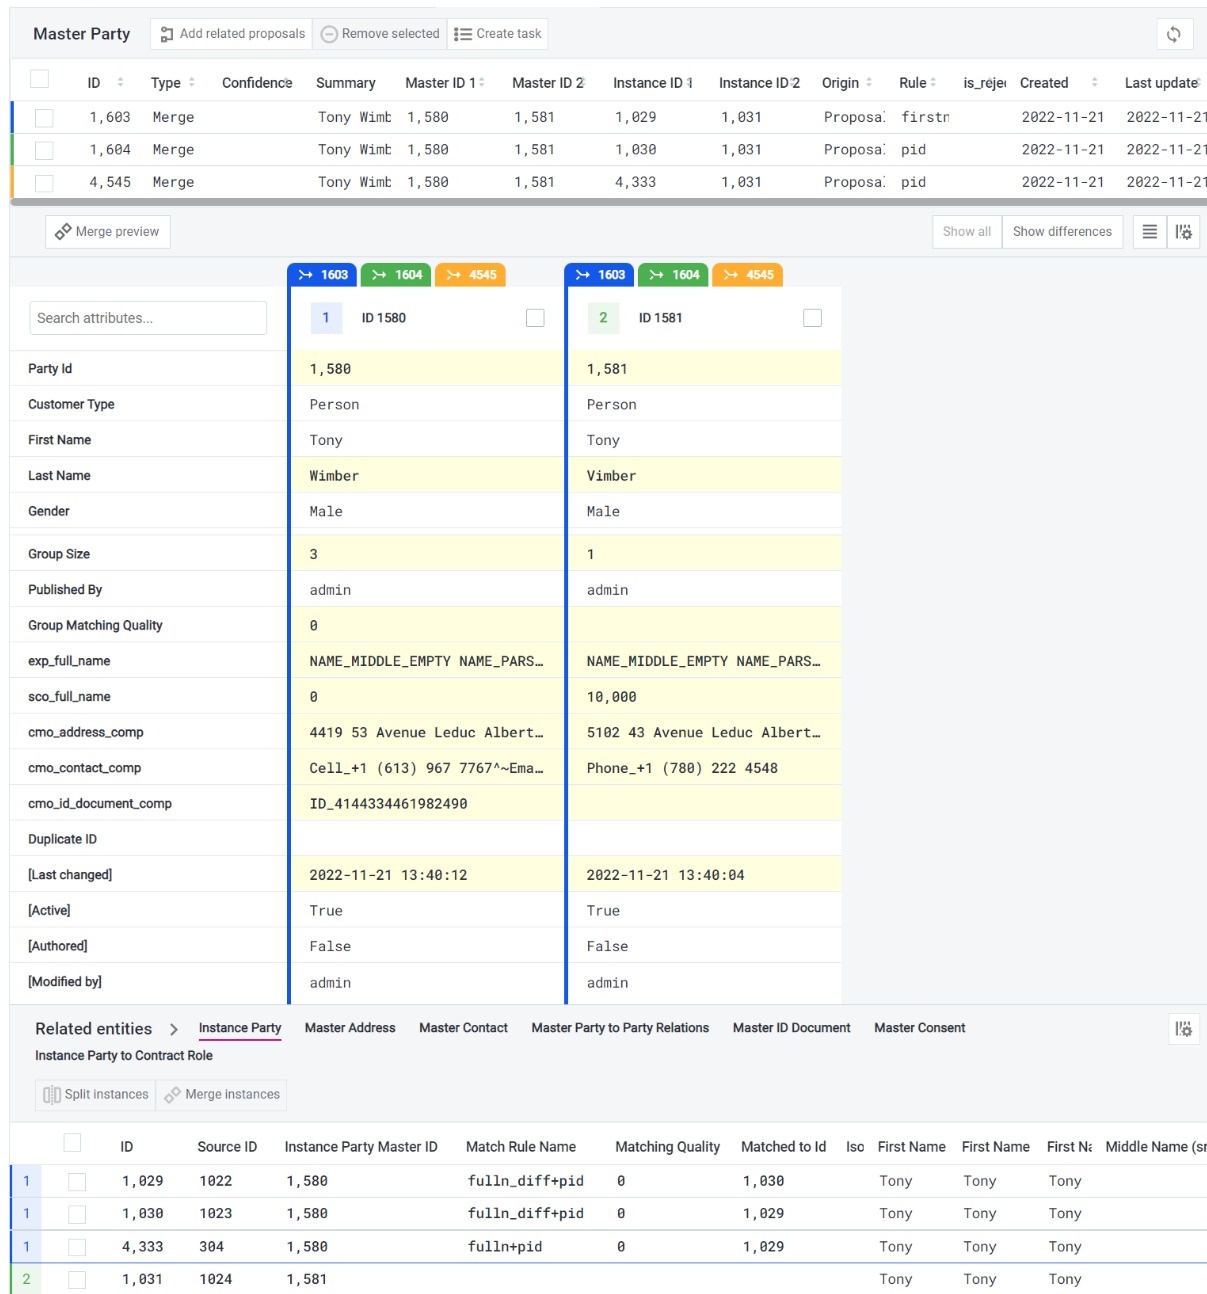The image size is (1207, 1294).
Task: Click the compact list view icon near Show differences
Action: tap(1148, 231)
